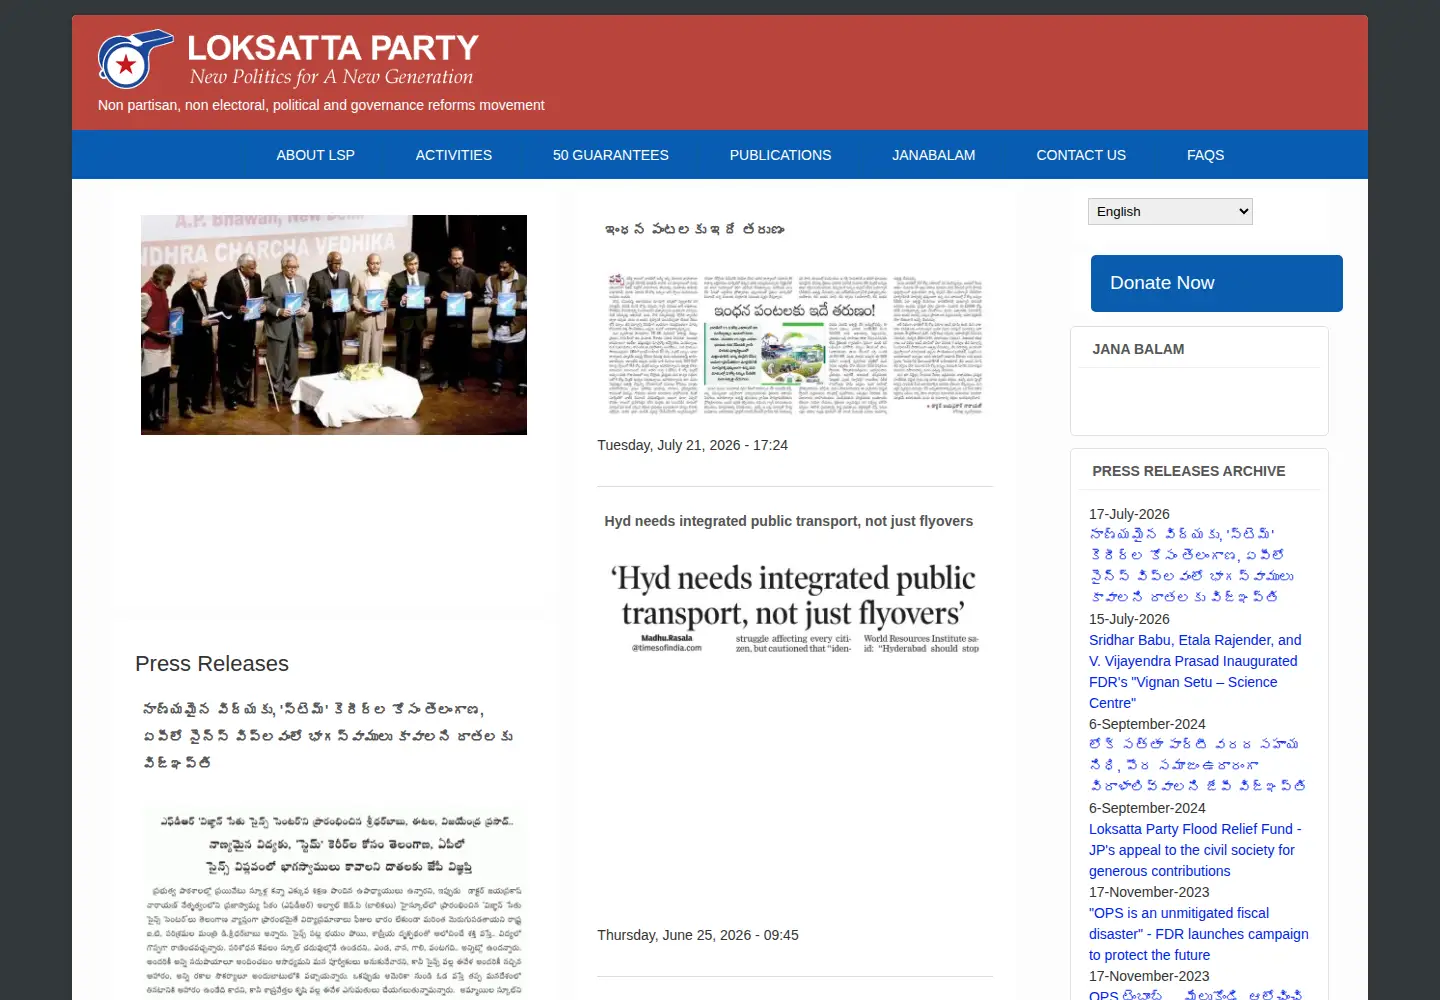
Task: Open Sridhar Babu, Etala Rajender archive link
Action: (1195, 671)
